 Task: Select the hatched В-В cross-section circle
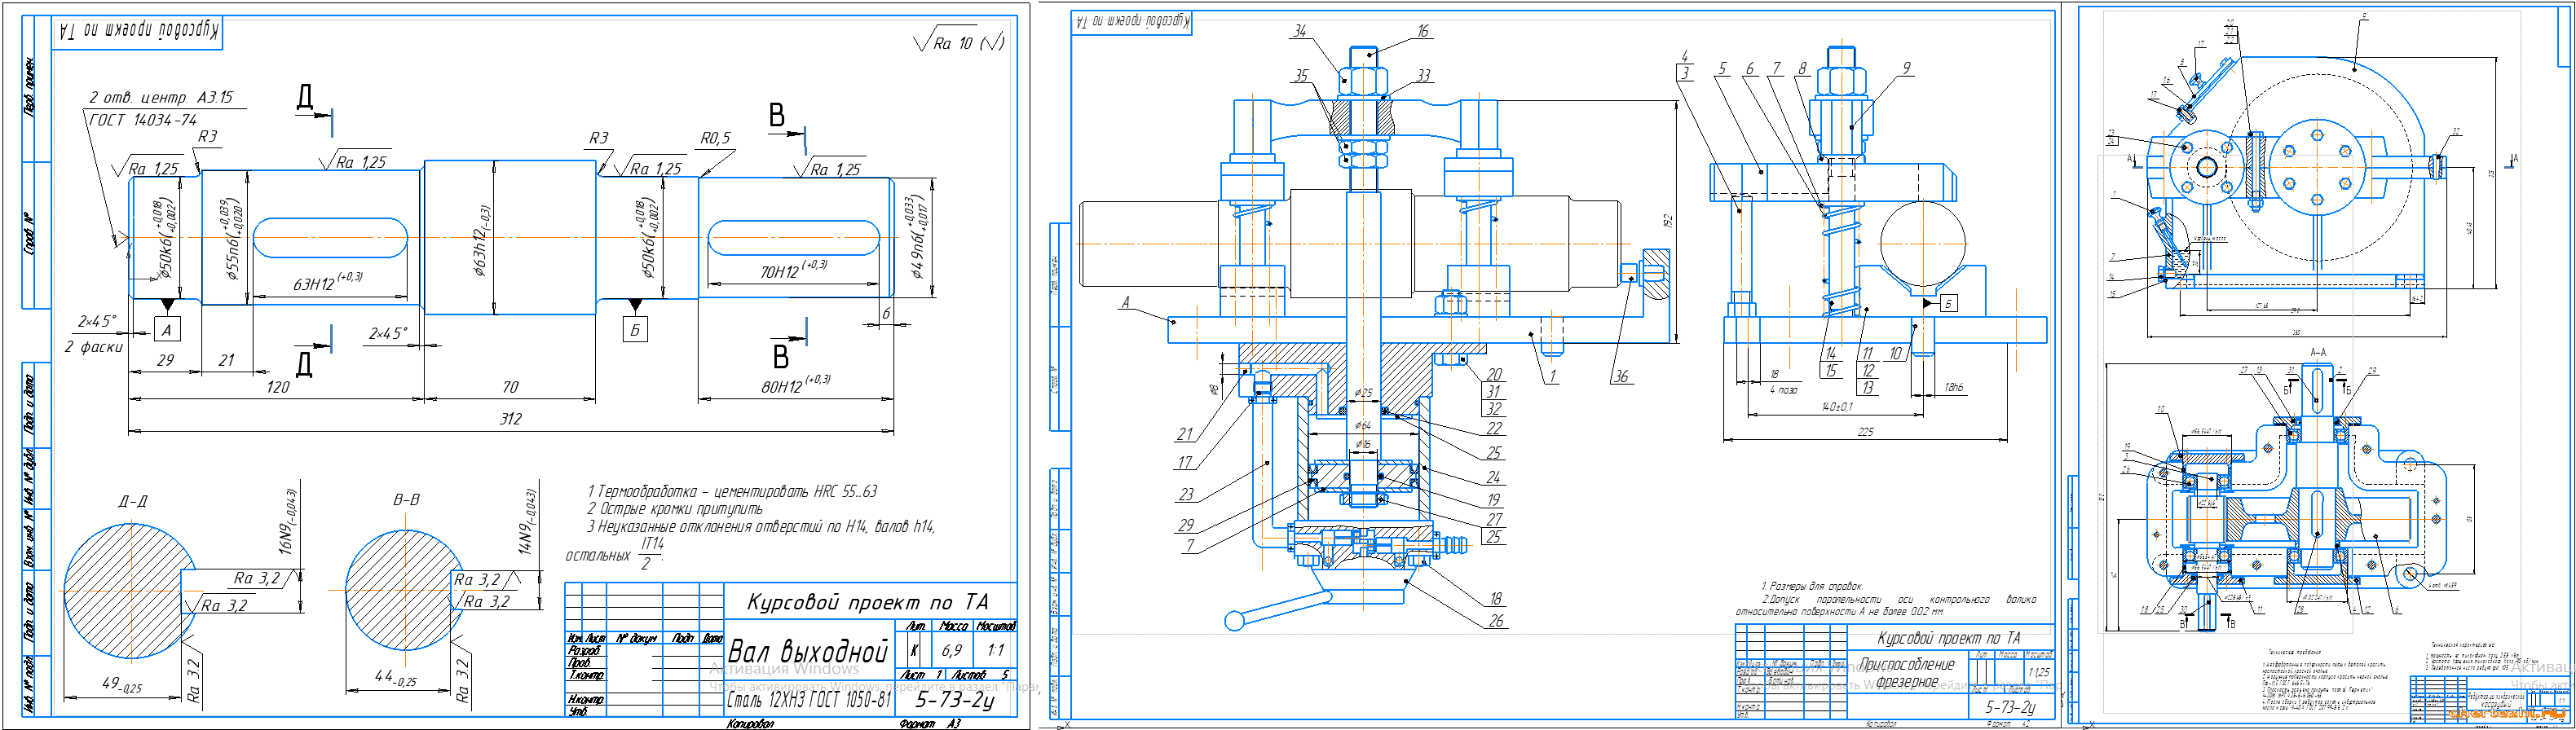pos(402,590)
